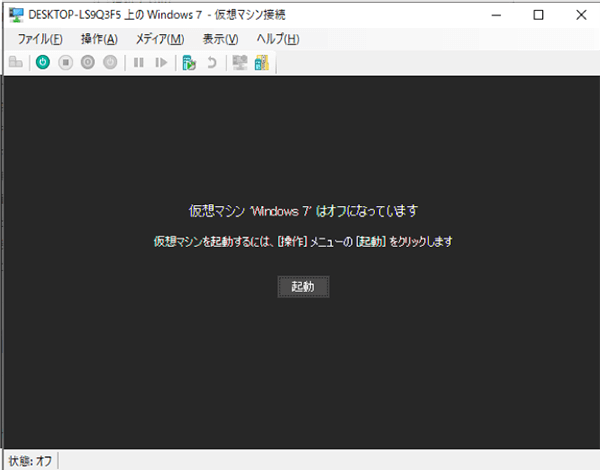
Task: Click the Pause toolbar icon
Action: click(x=139, y=62)
